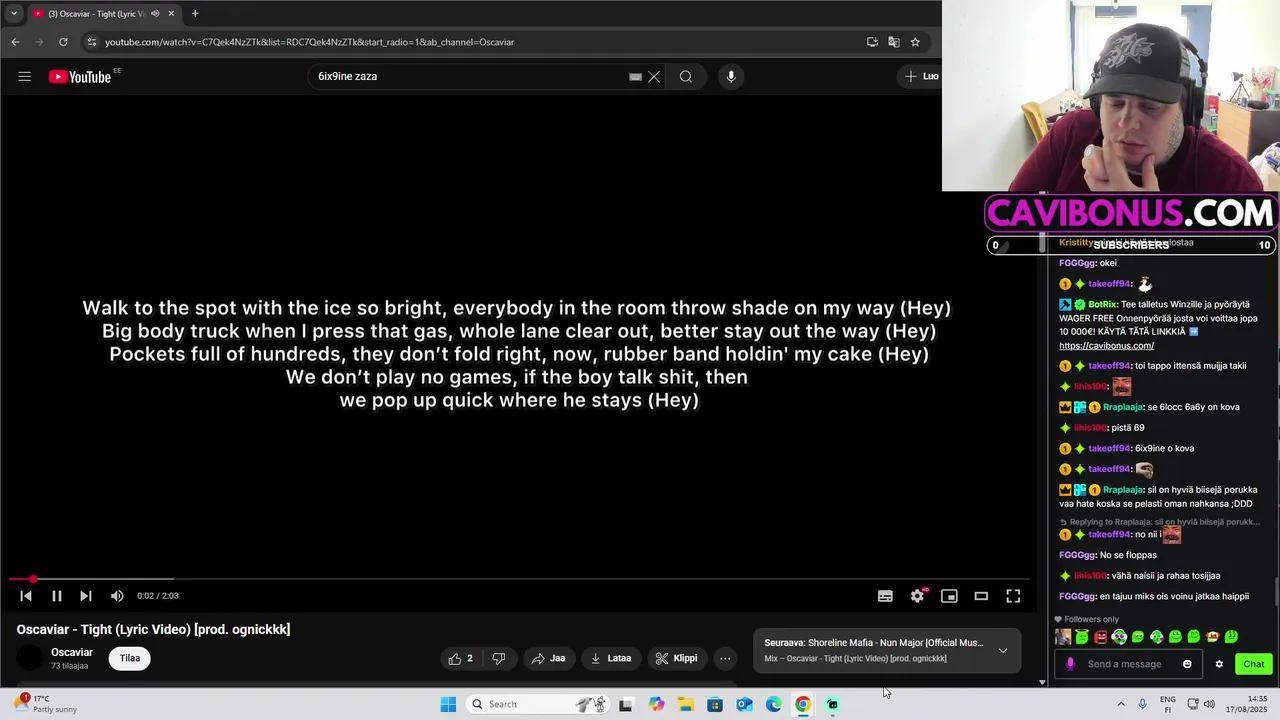
Task: Open a new Chrome tab
Action: click(x=195, y=14)
